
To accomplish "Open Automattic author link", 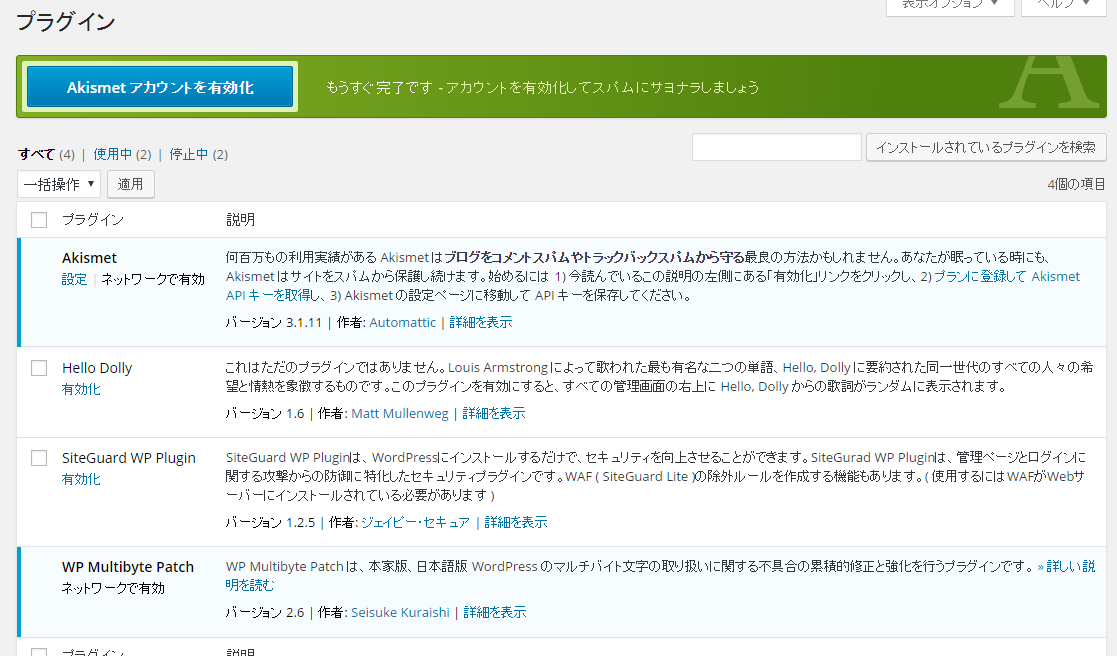I will click(402, 322).
